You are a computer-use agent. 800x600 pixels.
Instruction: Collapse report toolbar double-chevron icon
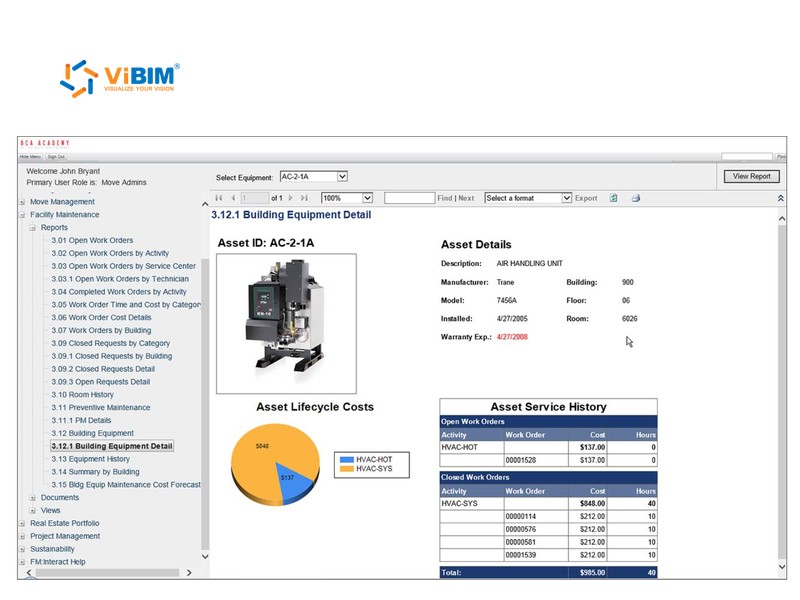pos(781,198)
